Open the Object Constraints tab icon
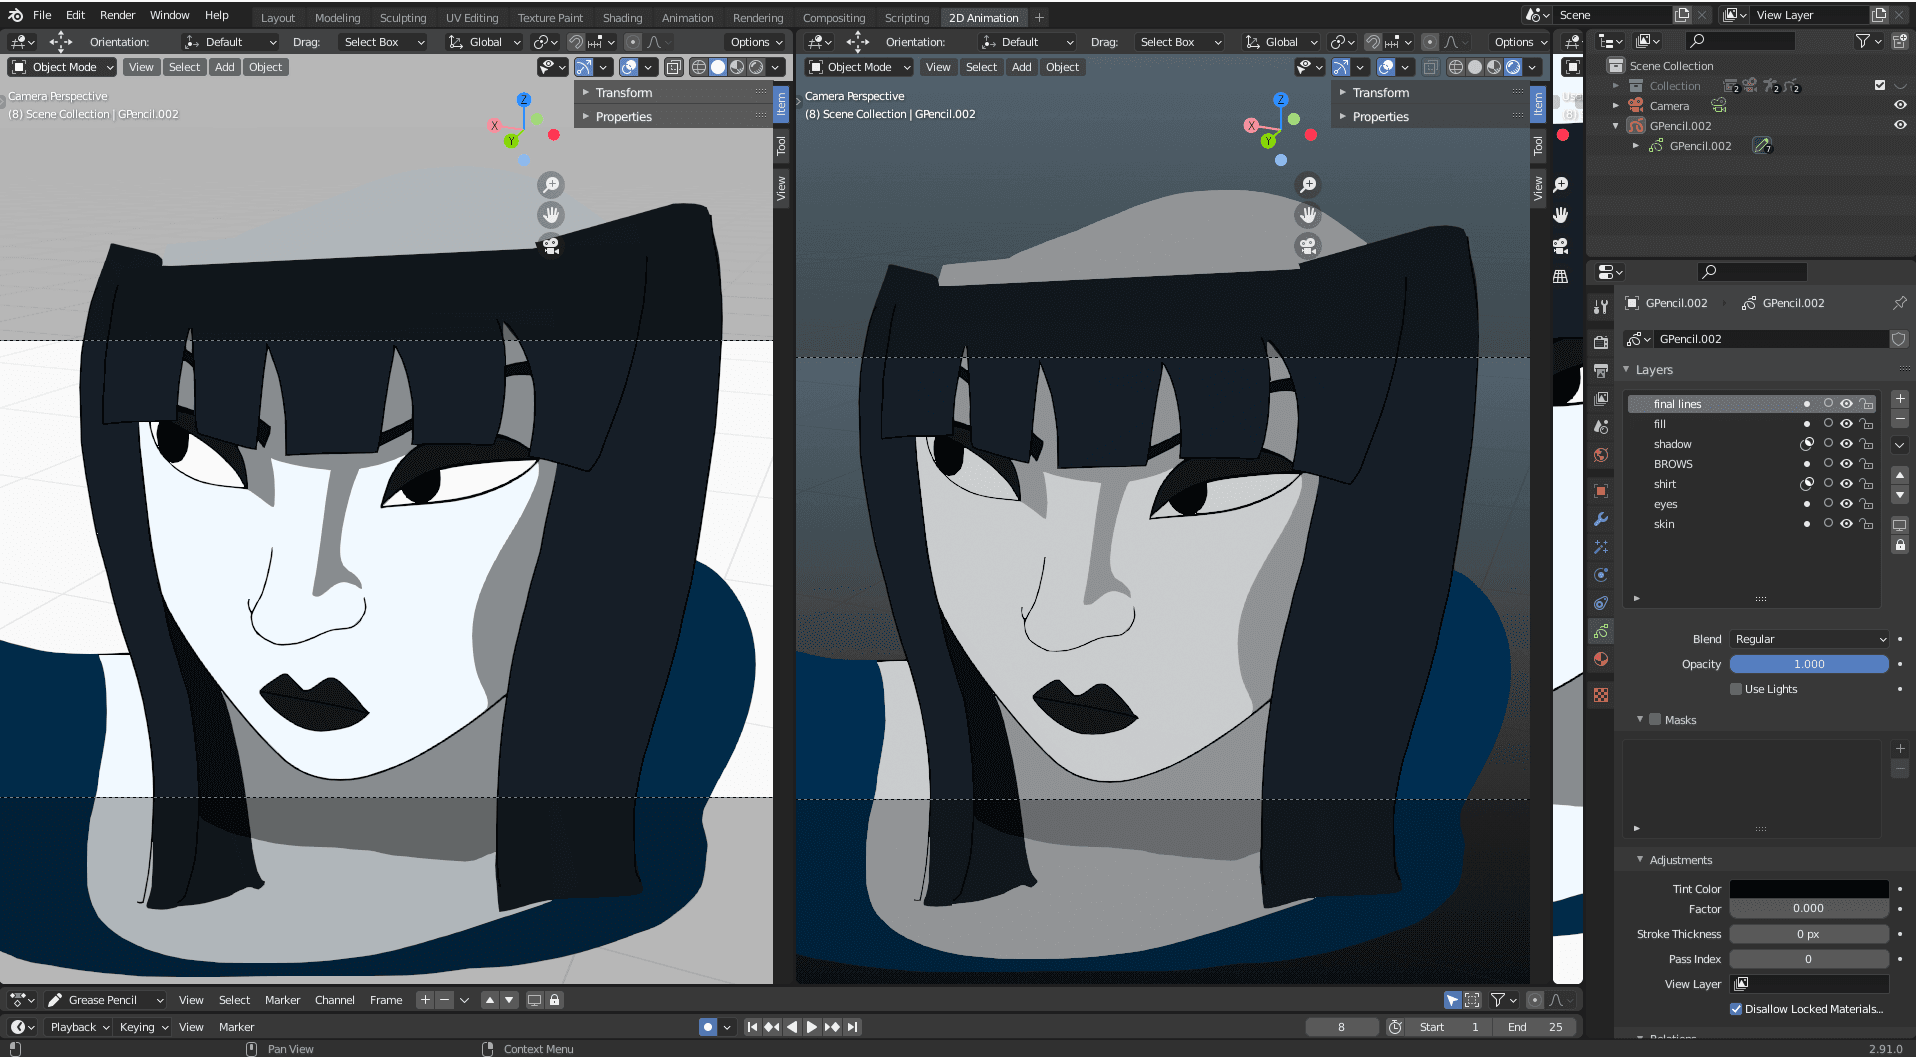This screenshot has height=1057, width=1916. click(1601, 603)
